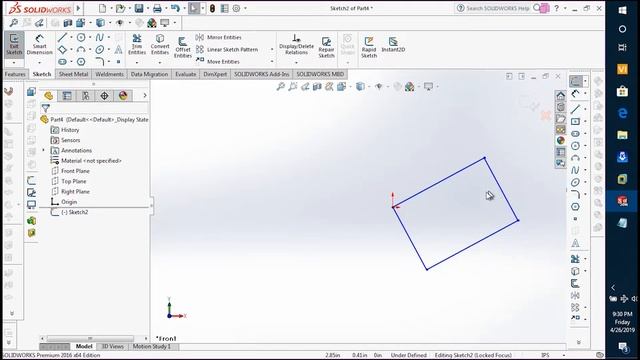Viewport: 640px width, 360px height.
Task: Open the PropertyManager tab icon
Action: (67, 96)
